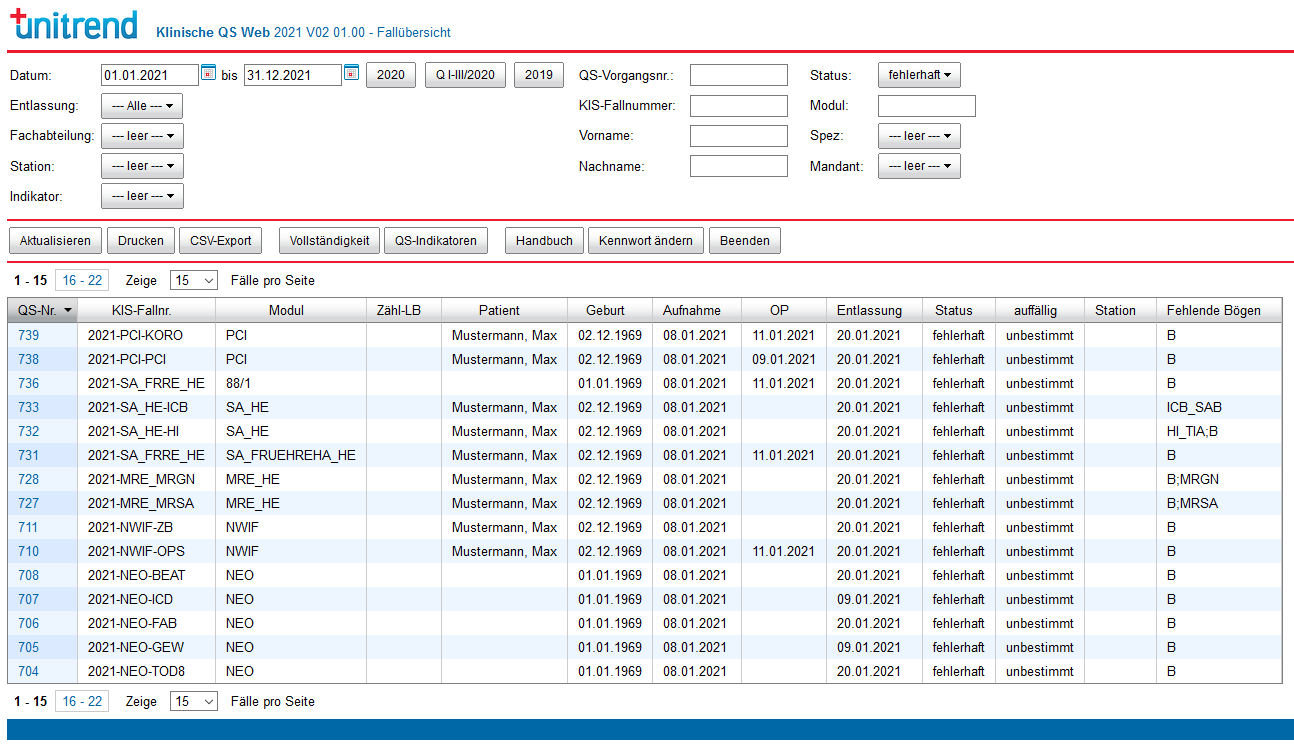Open case QS-Nr. 707
1294x748 pixels.
point(29,599)
